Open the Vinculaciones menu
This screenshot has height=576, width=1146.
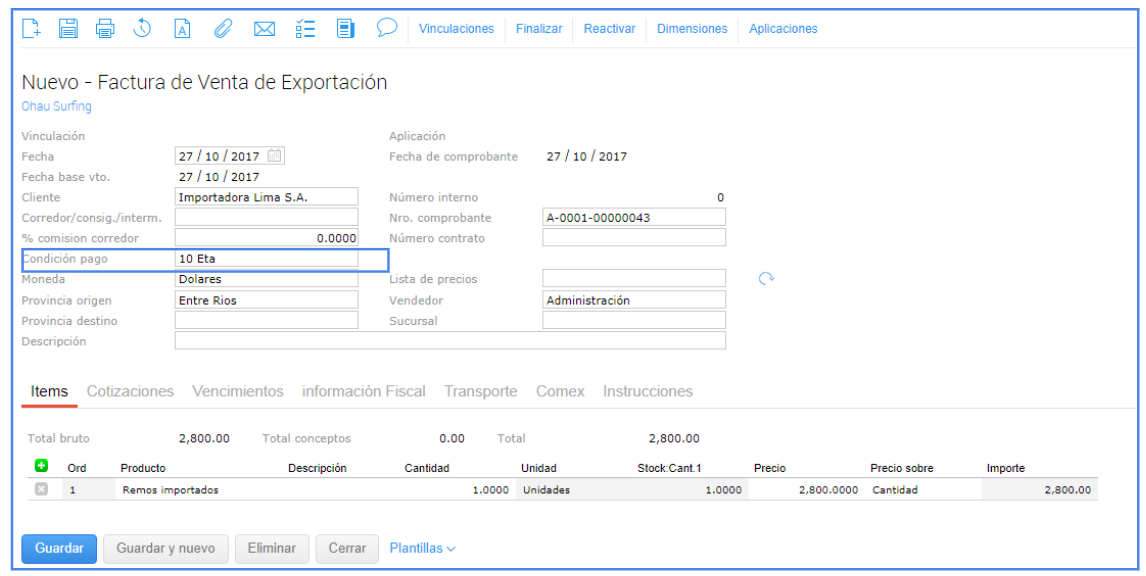456,29
